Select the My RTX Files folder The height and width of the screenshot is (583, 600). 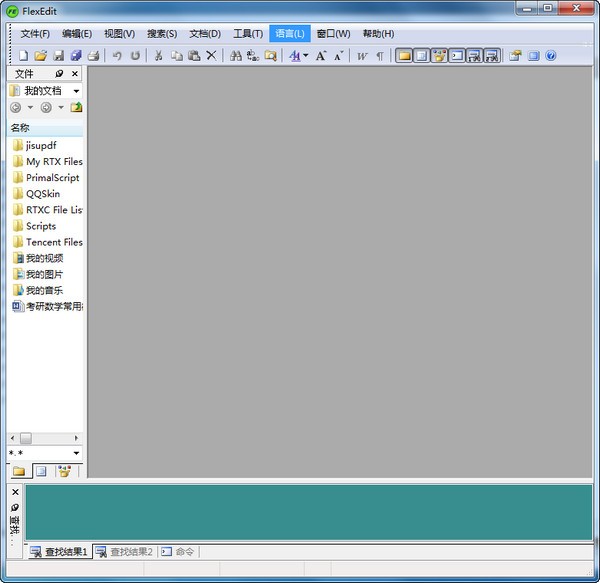47,161
